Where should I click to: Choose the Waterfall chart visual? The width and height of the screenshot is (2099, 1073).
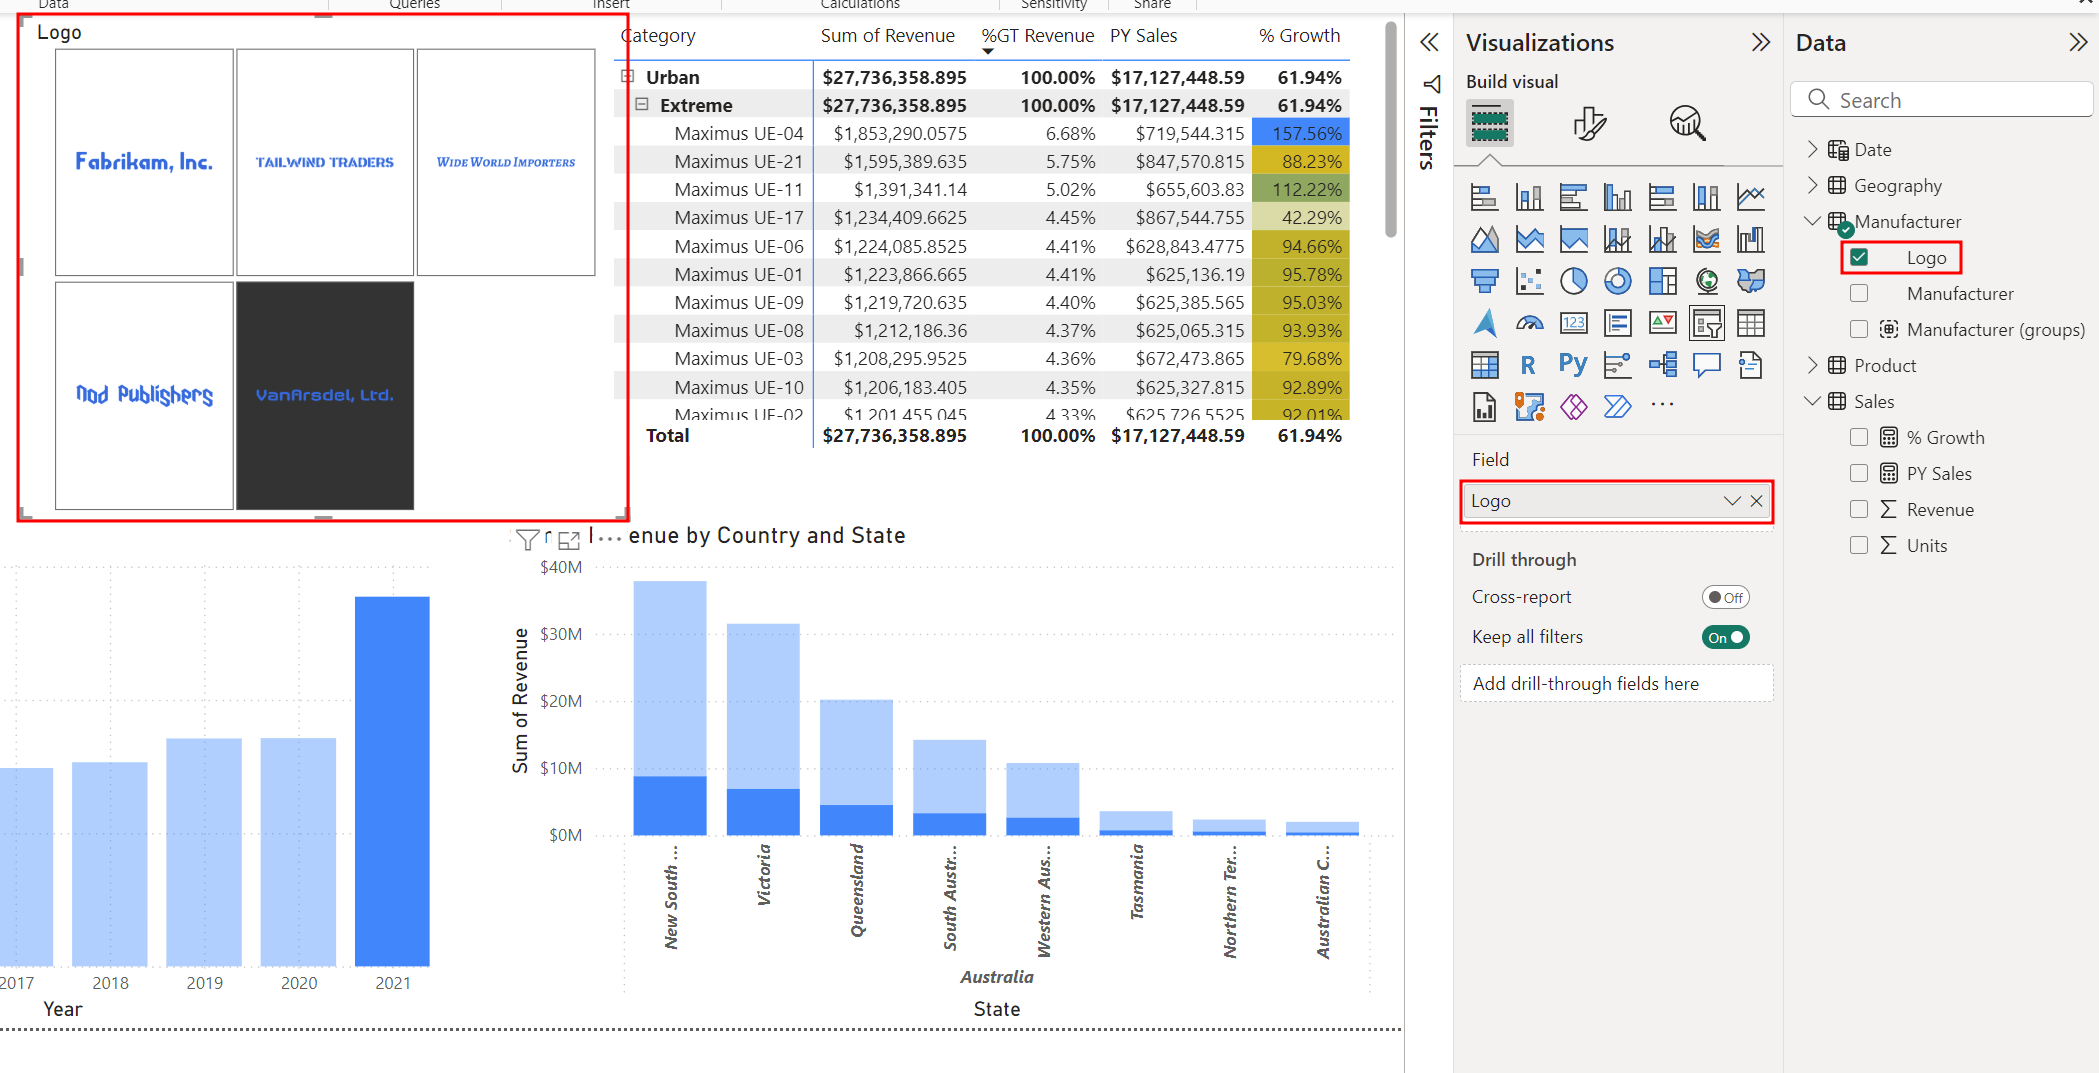pyautogui.click(x=1751, y=239)
